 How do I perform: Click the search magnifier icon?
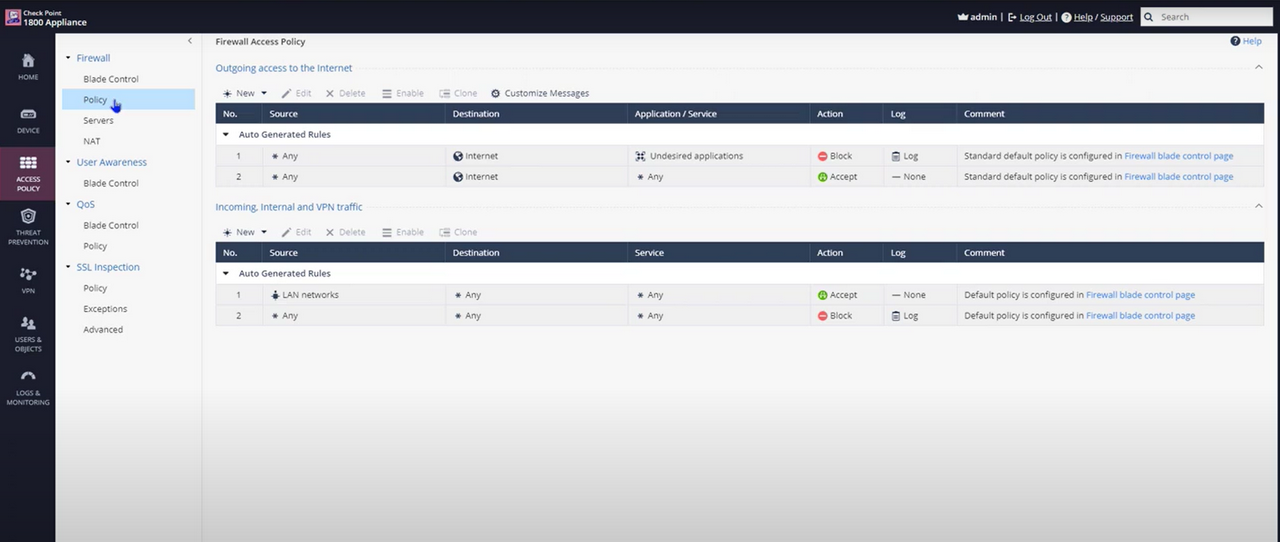point(1149,17)
